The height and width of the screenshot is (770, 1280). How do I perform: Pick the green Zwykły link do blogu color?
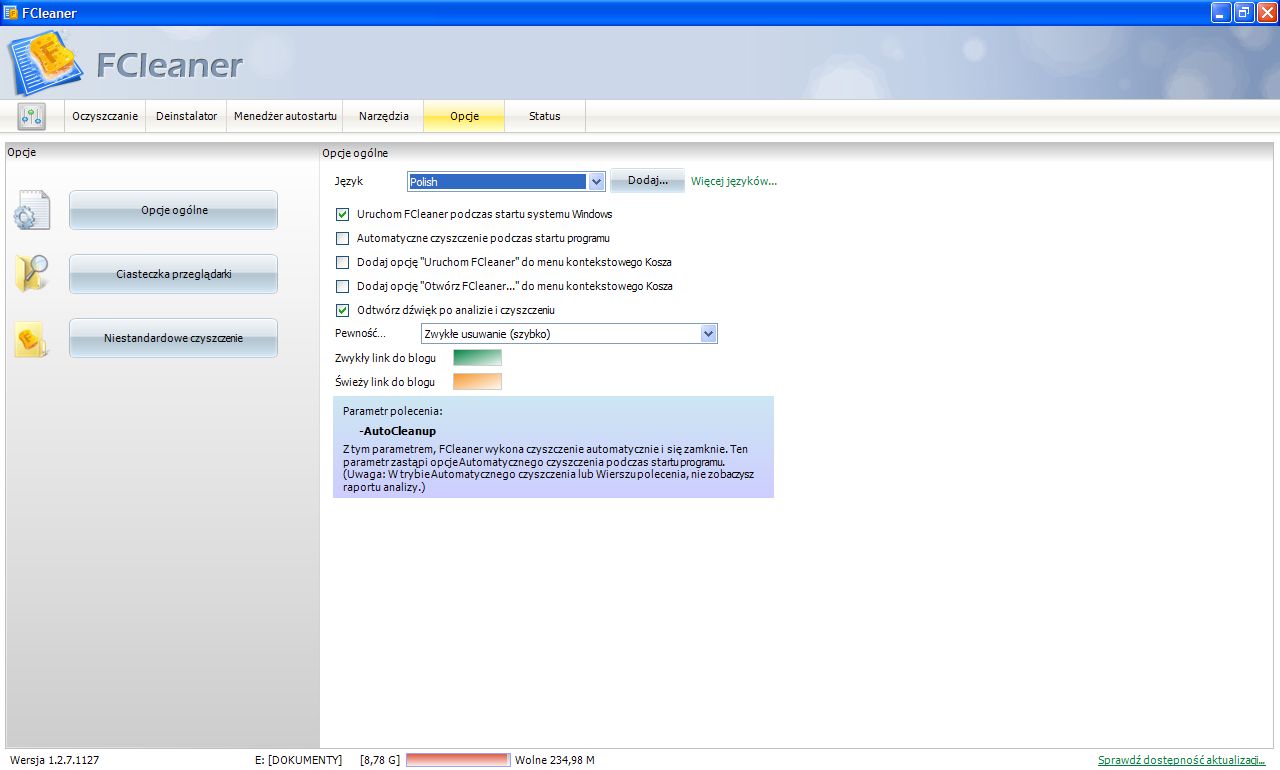pos(478,358)
